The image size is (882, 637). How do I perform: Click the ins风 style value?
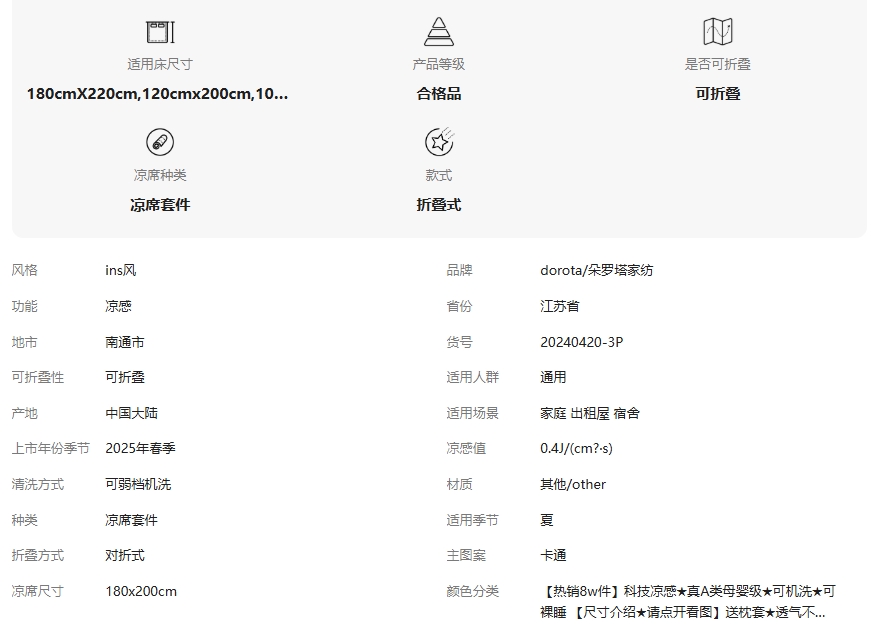(x=120, y=270)
